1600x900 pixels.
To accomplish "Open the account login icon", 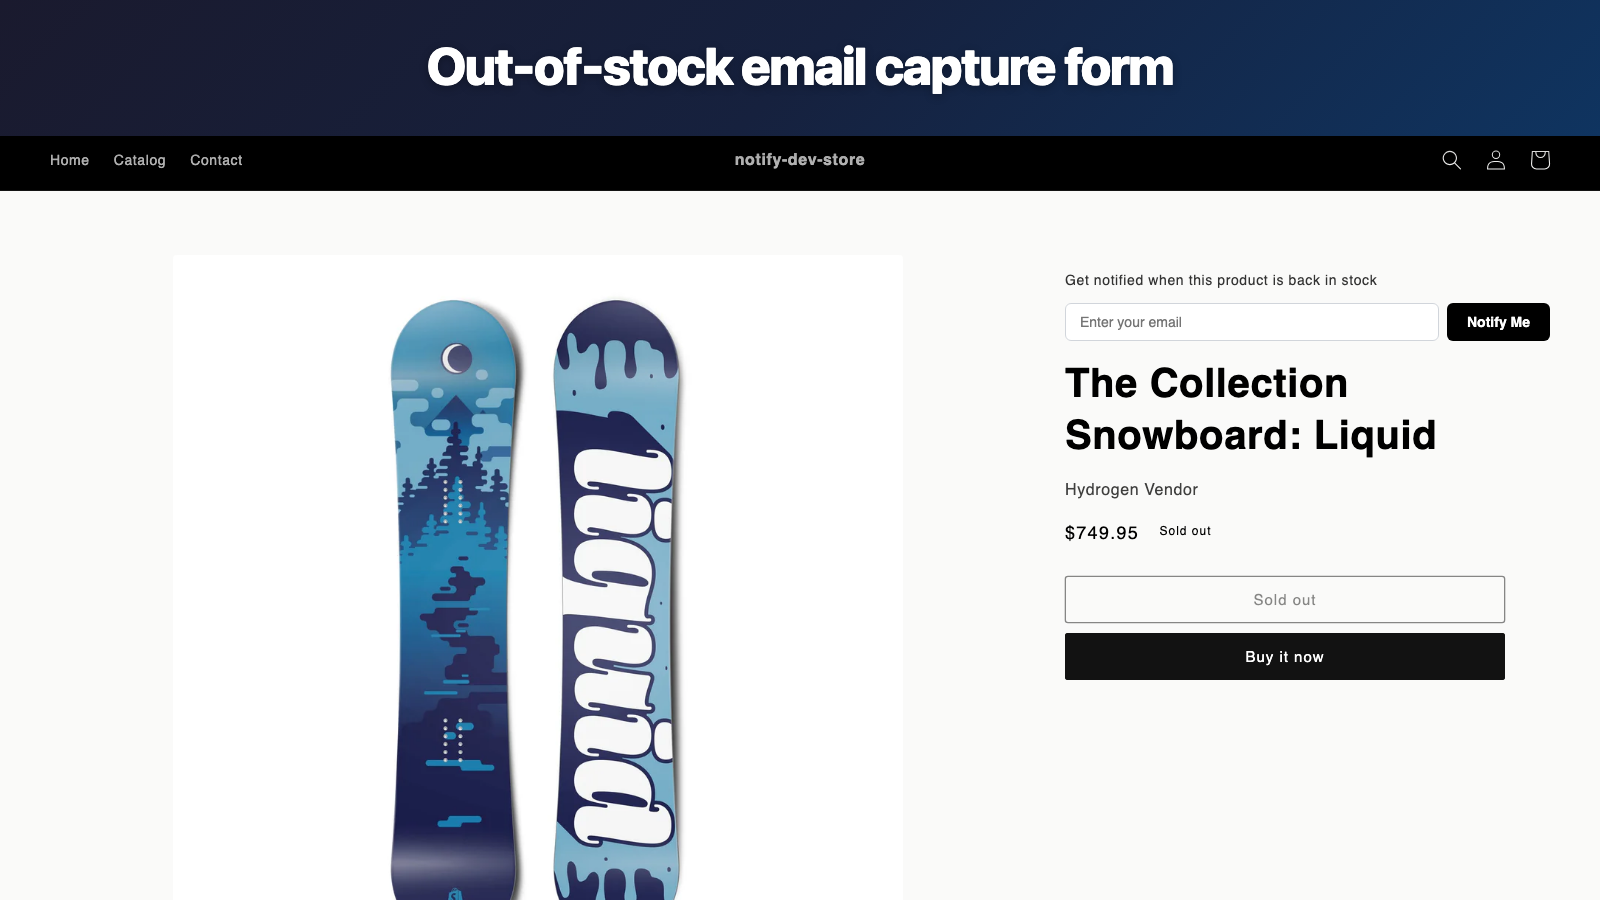I will point(1496,160).
